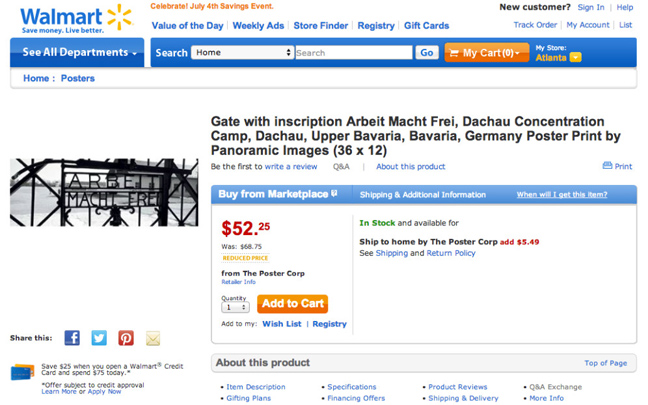This screenshot has height=405, width=648.
Task: Go to Gift Cards navigation item
Action: (x=426, y=26)
